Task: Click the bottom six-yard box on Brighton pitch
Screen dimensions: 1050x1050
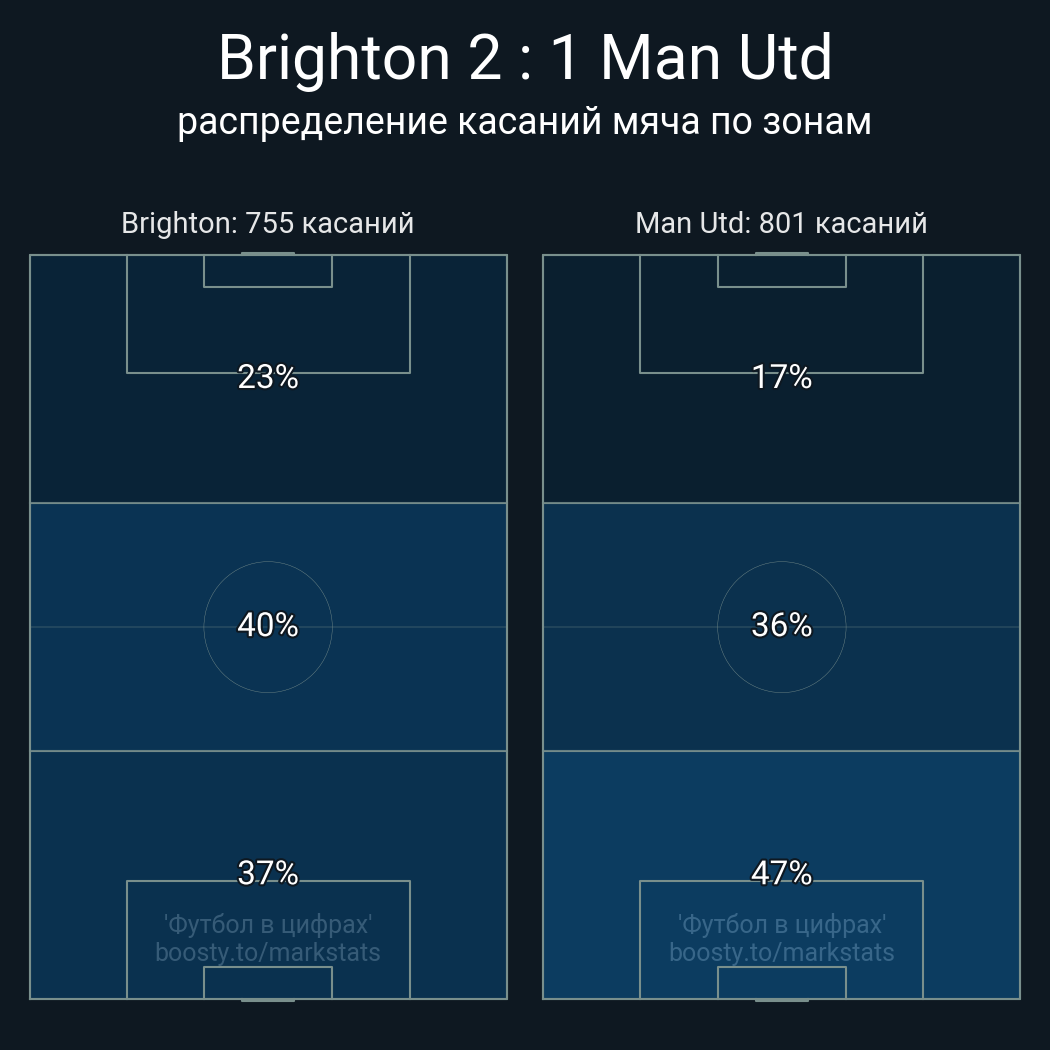Action: pos(268,982)
